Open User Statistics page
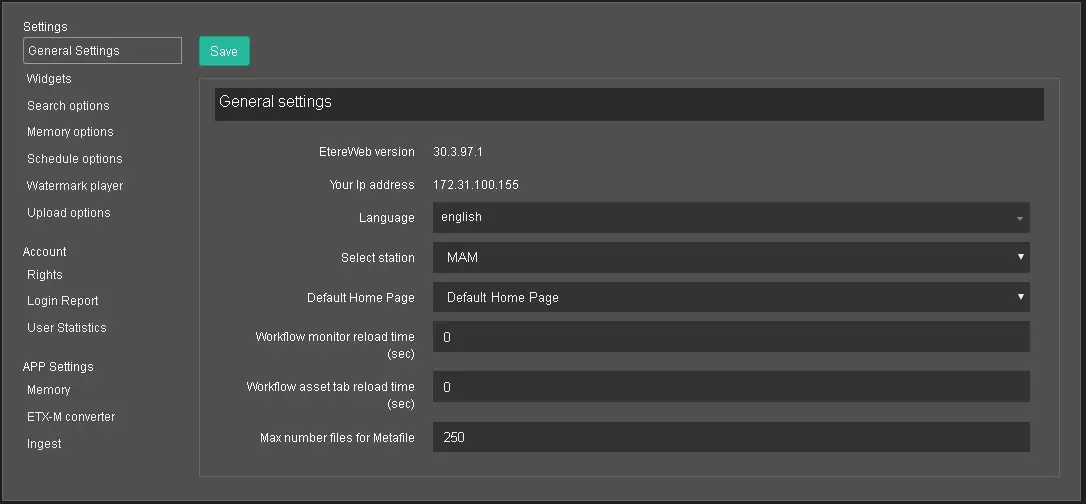 tap(66, 328)
